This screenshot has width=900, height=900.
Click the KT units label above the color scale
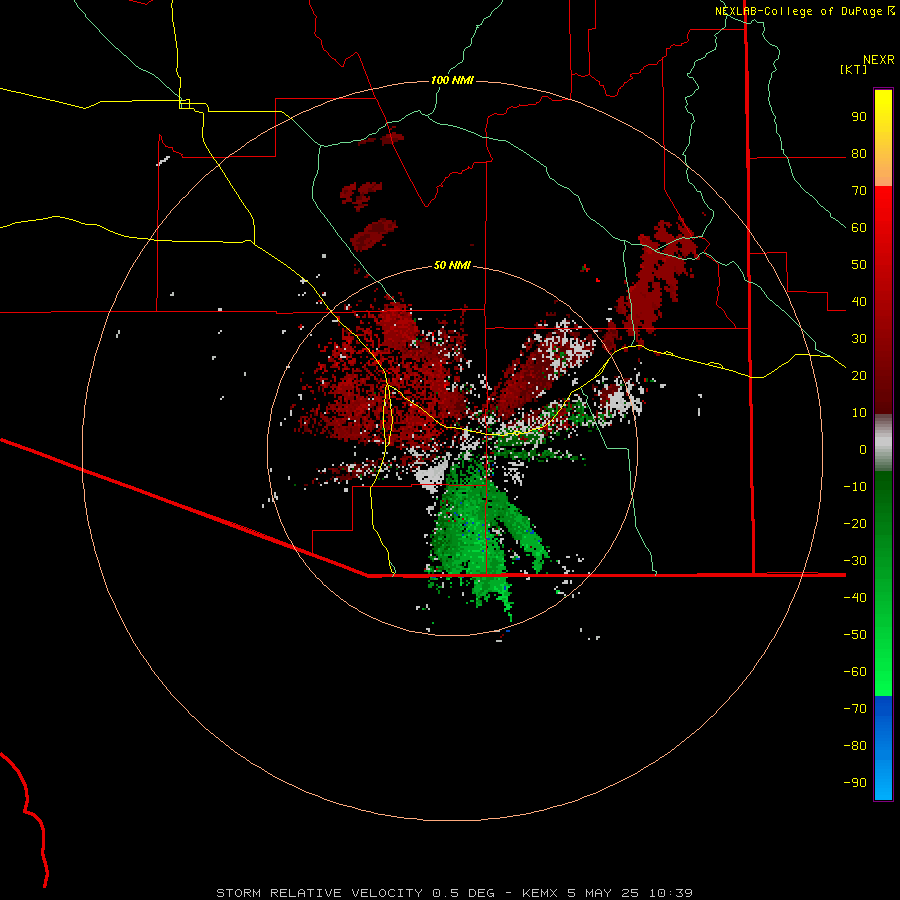click(x=854, y=69)
